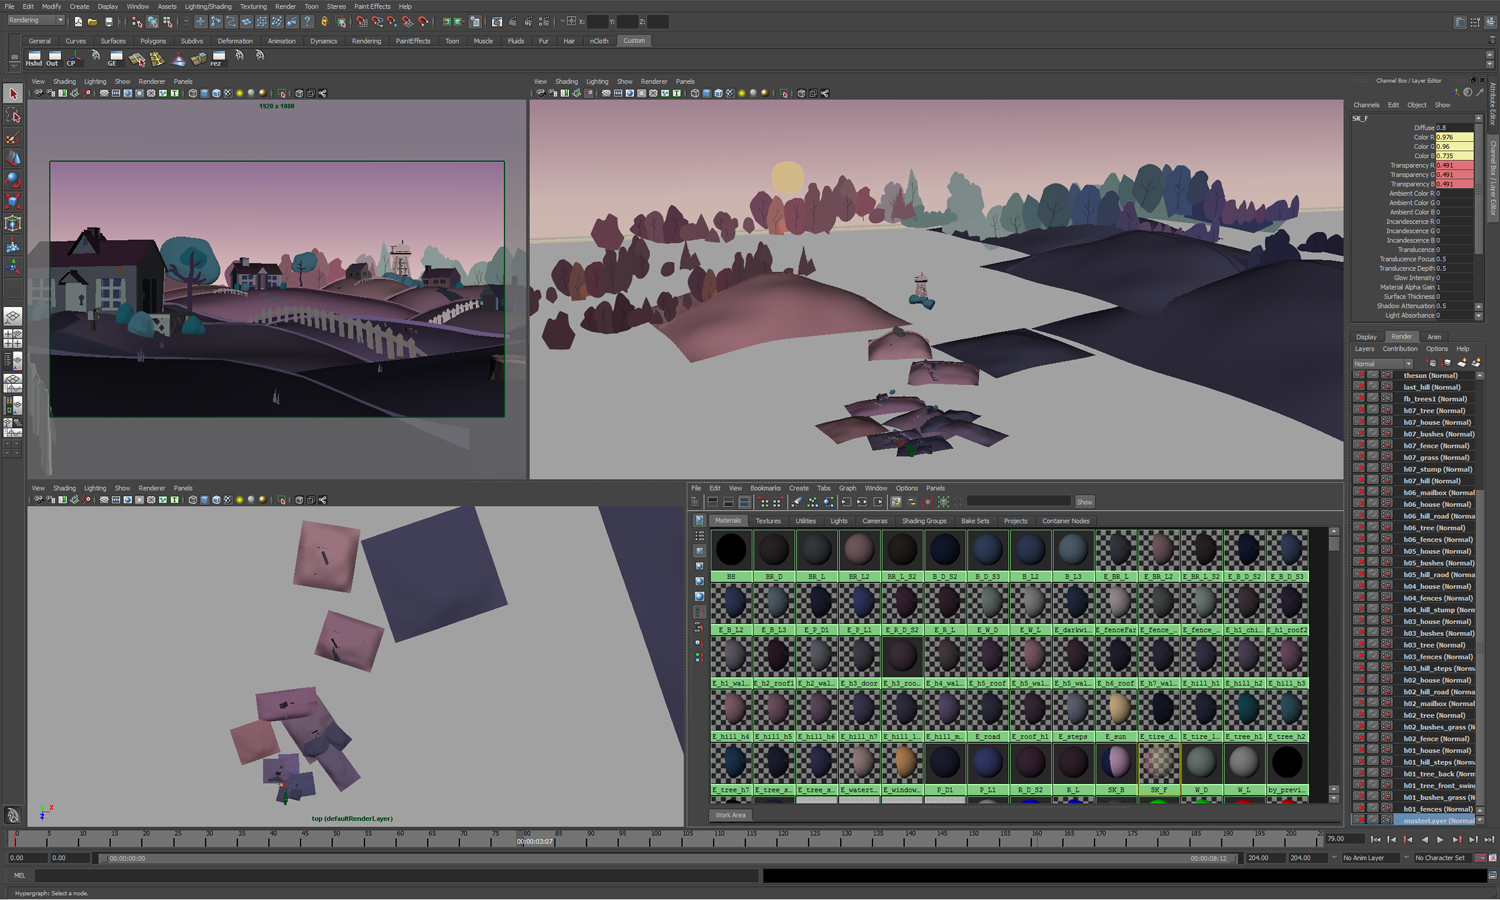Switch to the Polygons shelf tab
Screen dimensions: 1500x900
coord(153,41)
